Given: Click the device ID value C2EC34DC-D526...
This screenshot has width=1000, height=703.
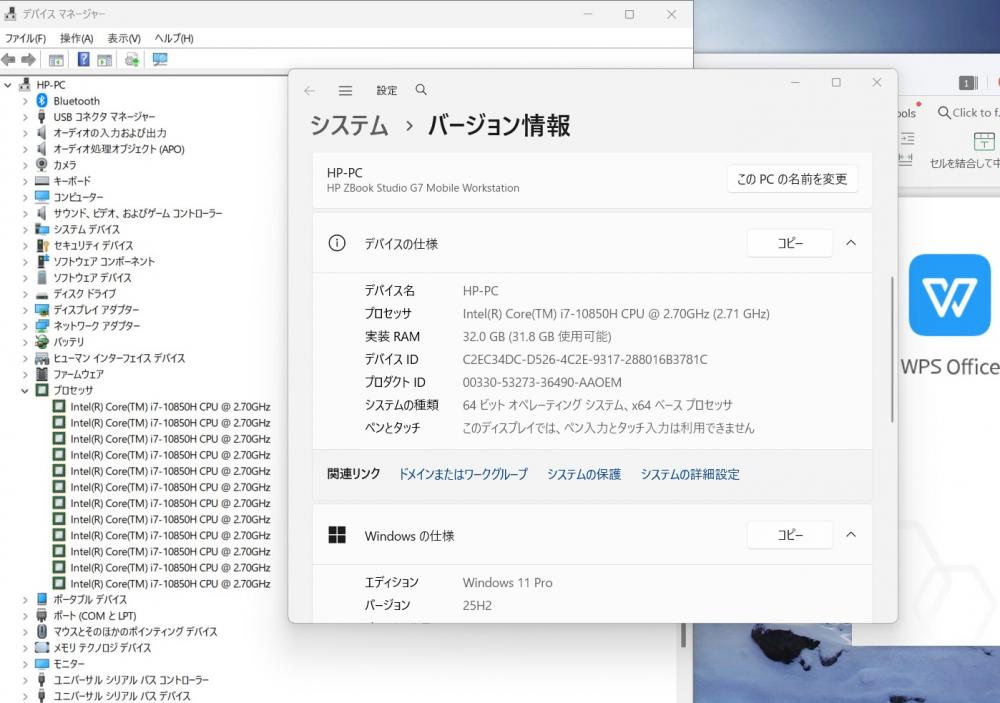Looking at the screenshot, I should [x=585, y=360].
